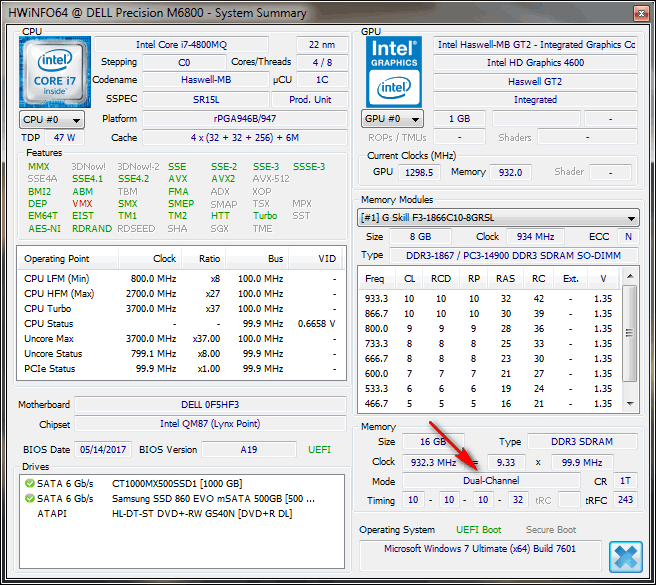Click the UEFI Boot label
Image resolution: width=656 pixels, height=585 pixels.
tap(479, 530)
